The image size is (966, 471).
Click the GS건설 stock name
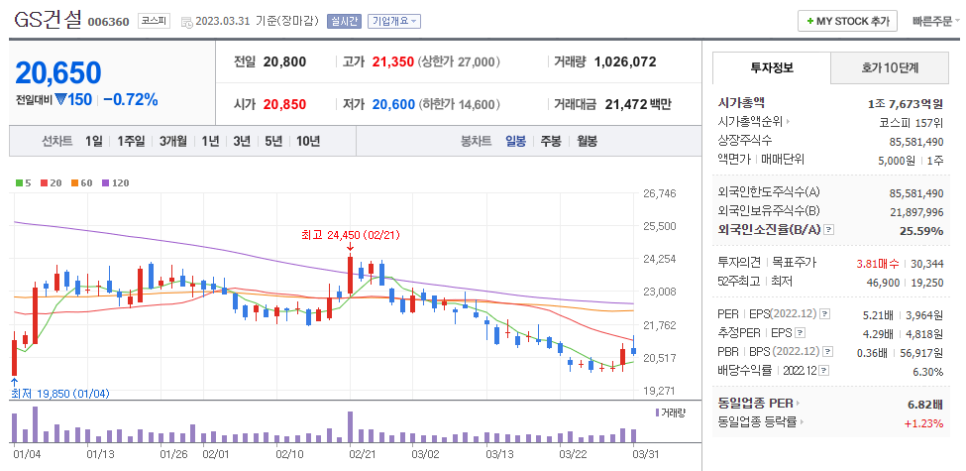(47, 20)
